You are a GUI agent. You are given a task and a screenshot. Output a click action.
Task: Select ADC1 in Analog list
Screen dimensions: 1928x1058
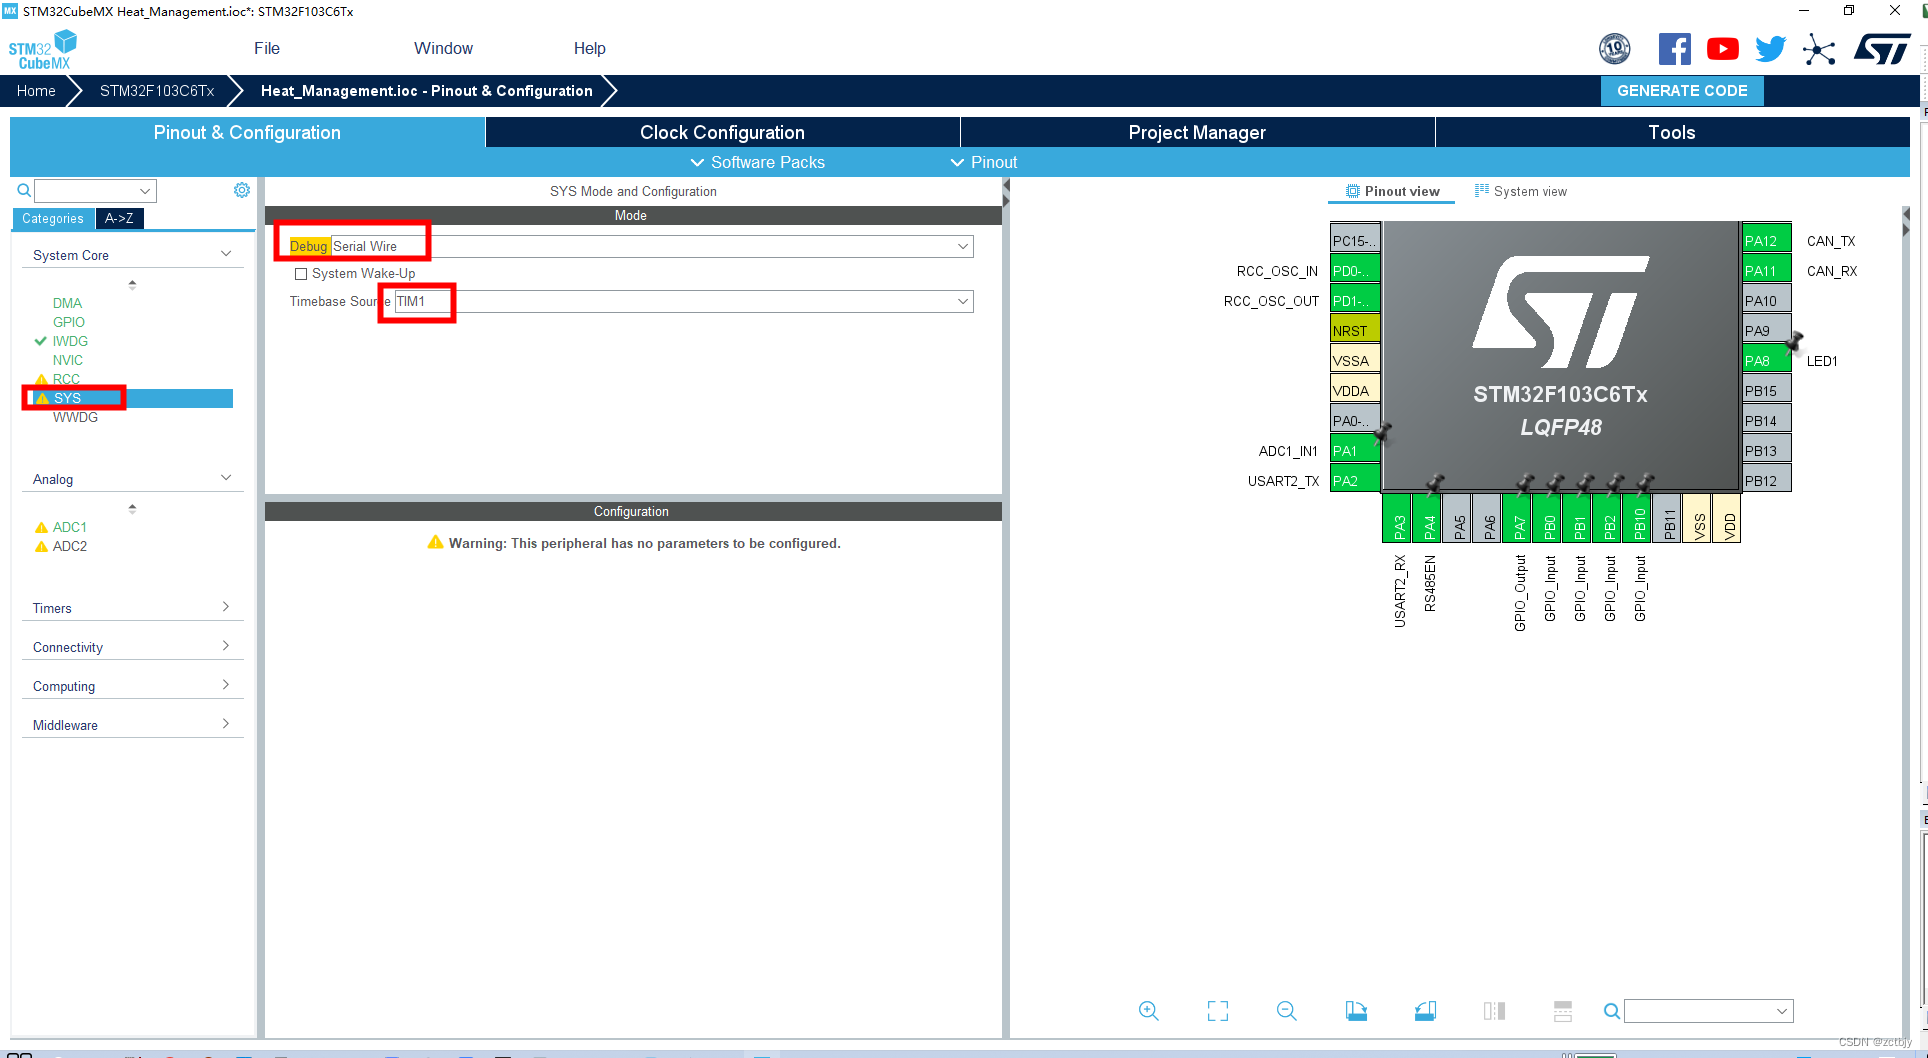coord(69,527)
